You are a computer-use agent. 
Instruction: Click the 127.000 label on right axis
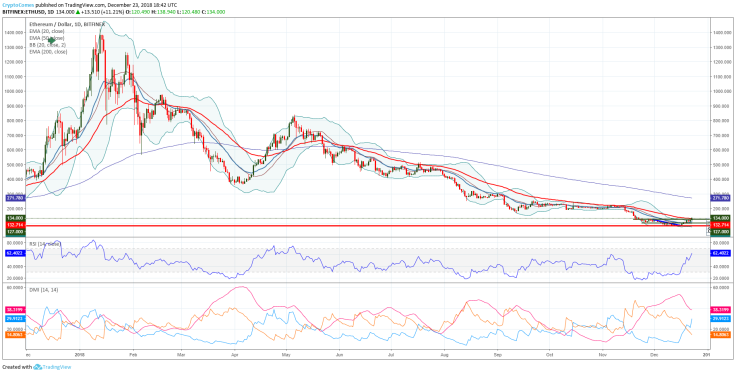[x=720, y=231]
